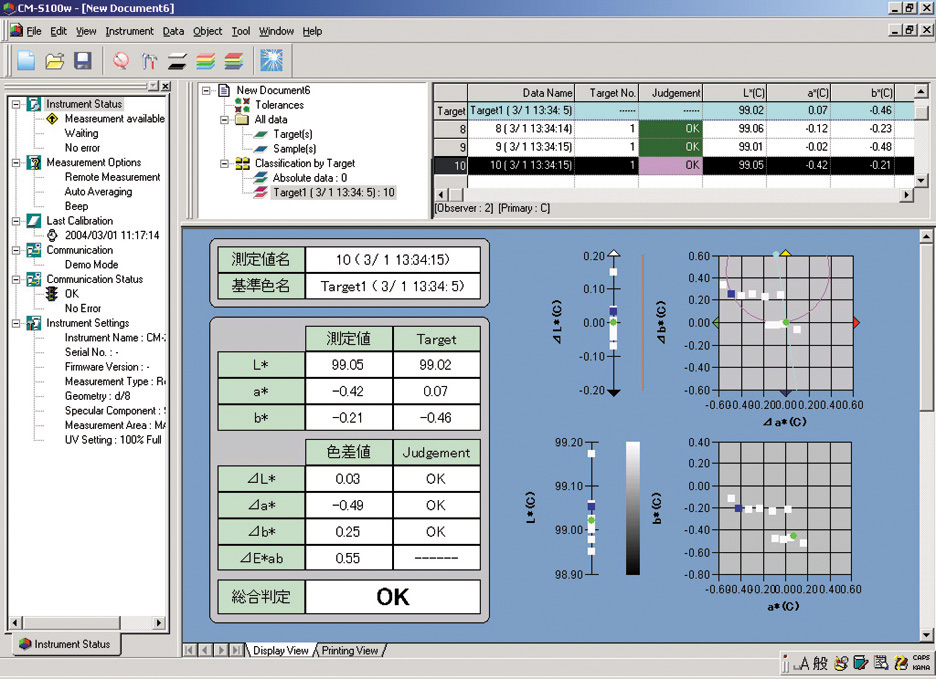
Task: Click the grayscale gradient bar beside the L* graph
Action: pyautogui.click(x=633, y=510)
